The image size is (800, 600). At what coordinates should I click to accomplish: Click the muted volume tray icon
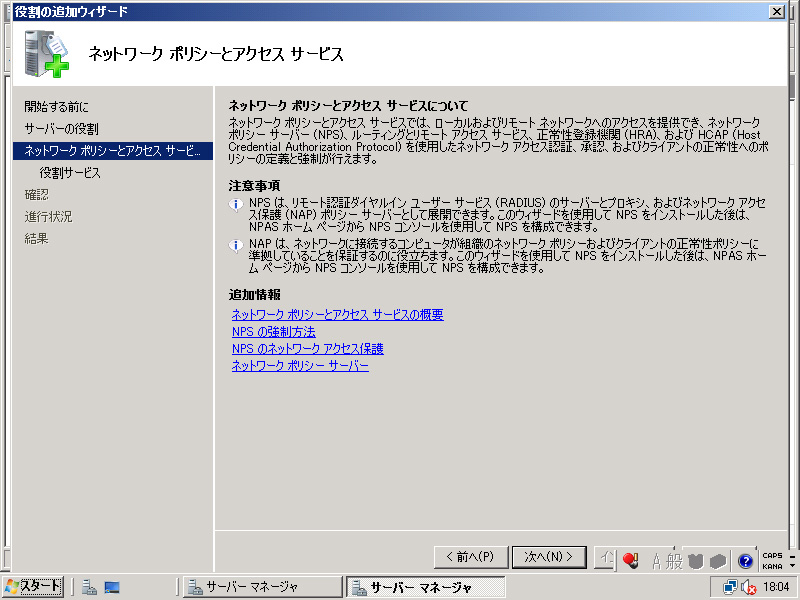748,587
